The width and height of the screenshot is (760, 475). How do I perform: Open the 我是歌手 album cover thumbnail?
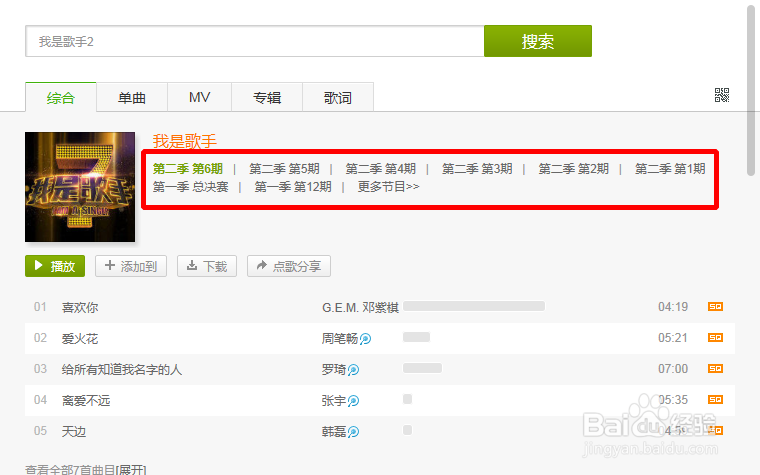[x=80, y=187]
